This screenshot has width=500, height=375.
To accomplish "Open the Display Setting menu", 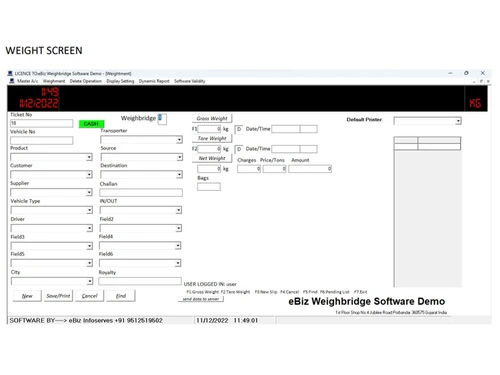I will pyautogui.click(x=120, y=81).
